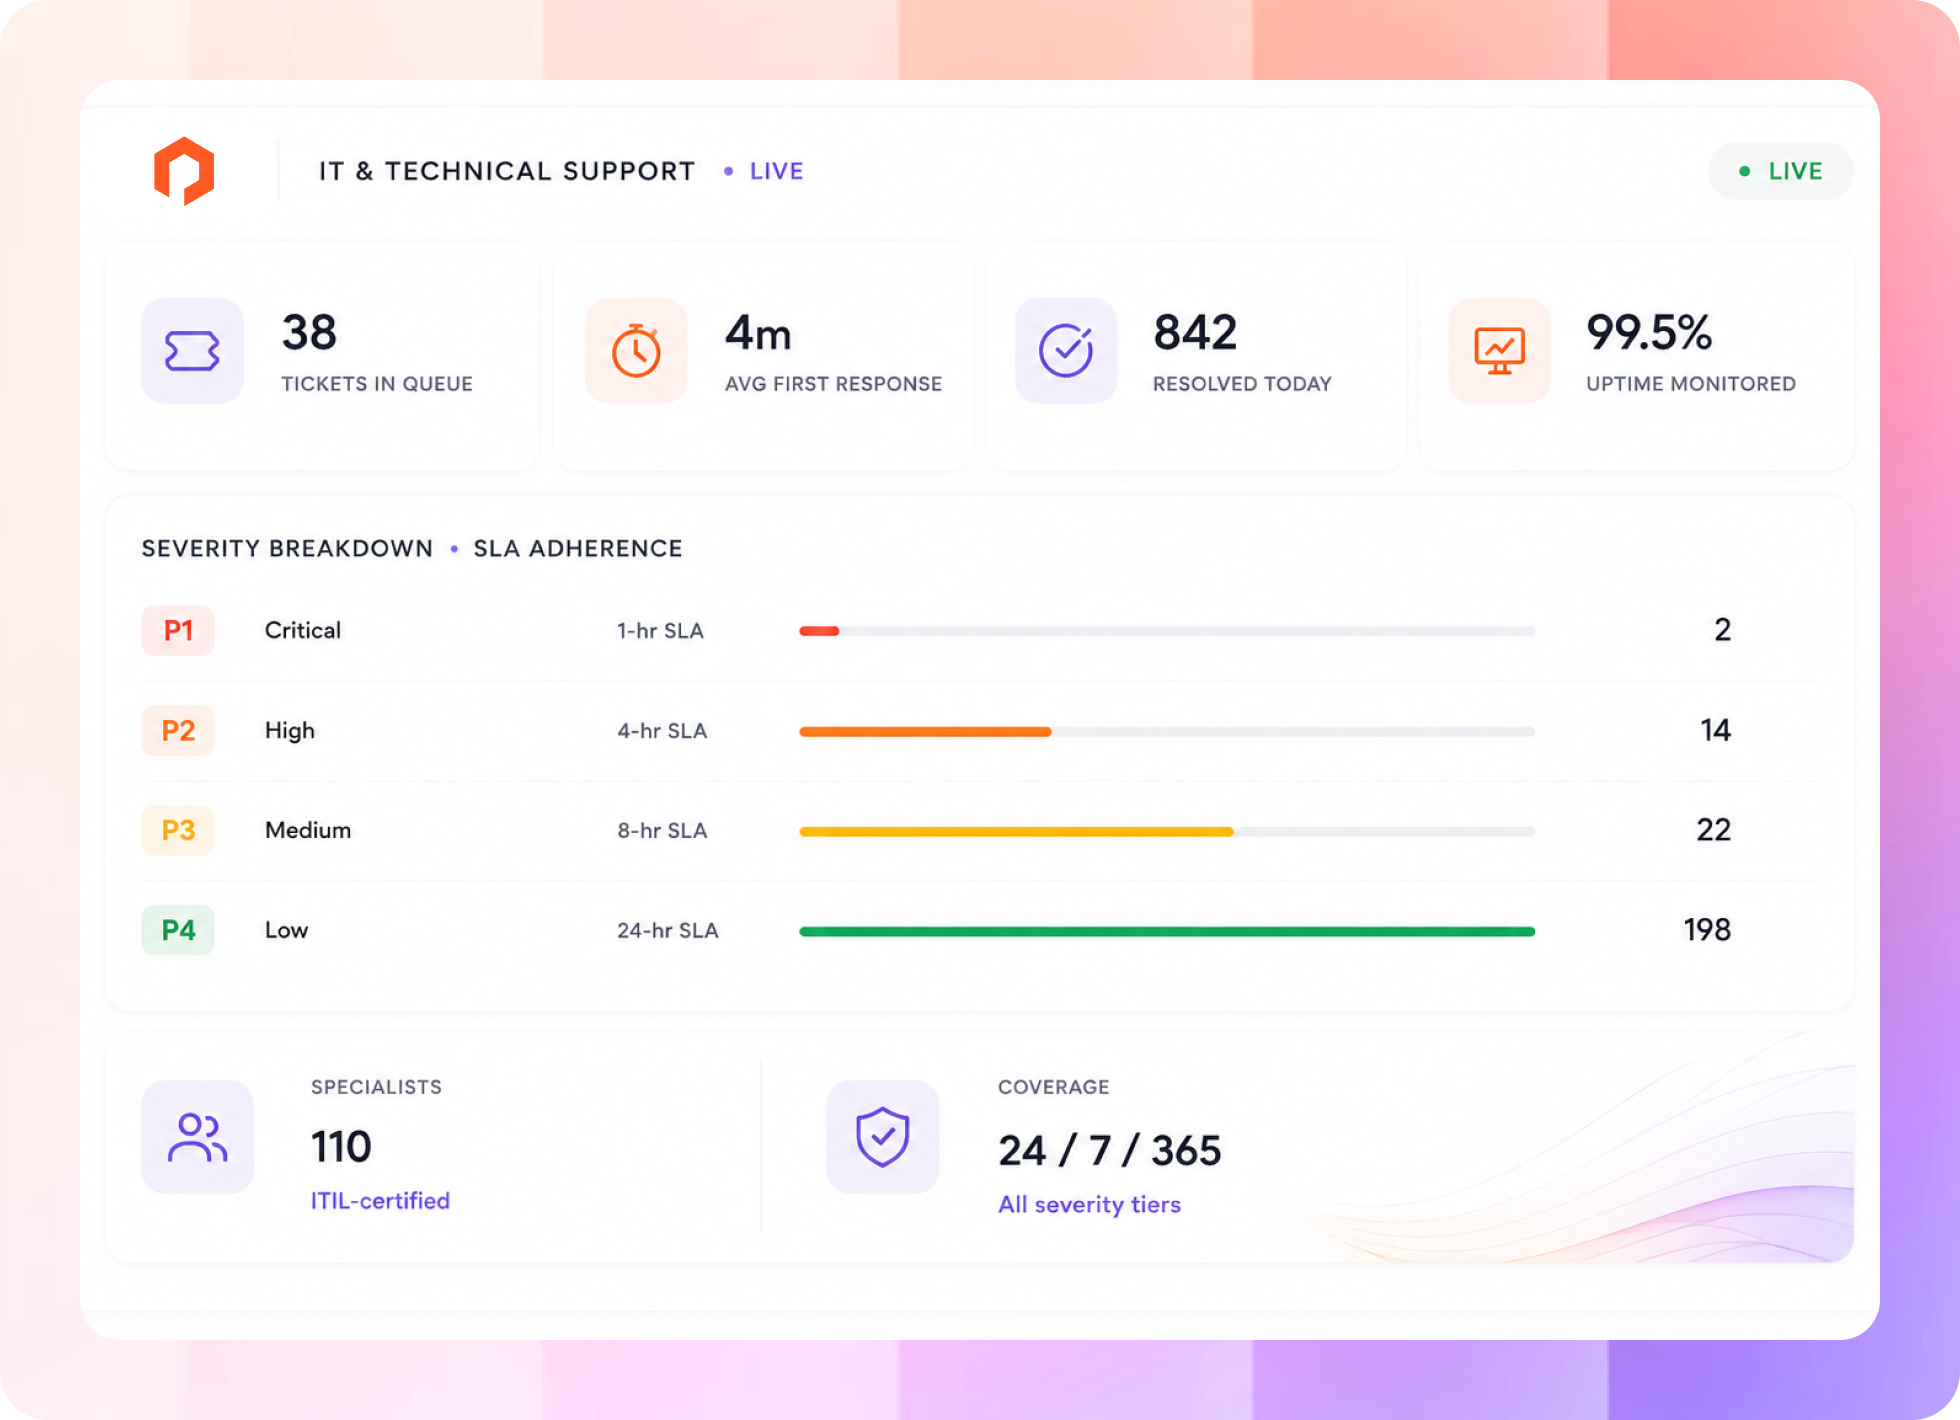This screenshot has height=1420, width=1960.
Task: Click the count 2 in Critical row
Action: [x=1722, y=630]
